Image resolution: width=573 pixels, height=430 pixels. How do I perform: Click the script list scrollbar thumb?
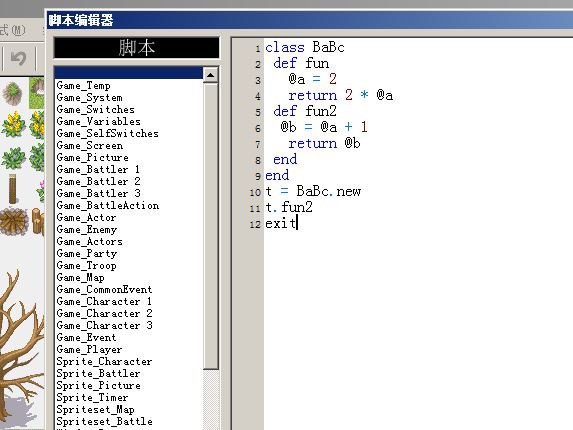[210, 226]
